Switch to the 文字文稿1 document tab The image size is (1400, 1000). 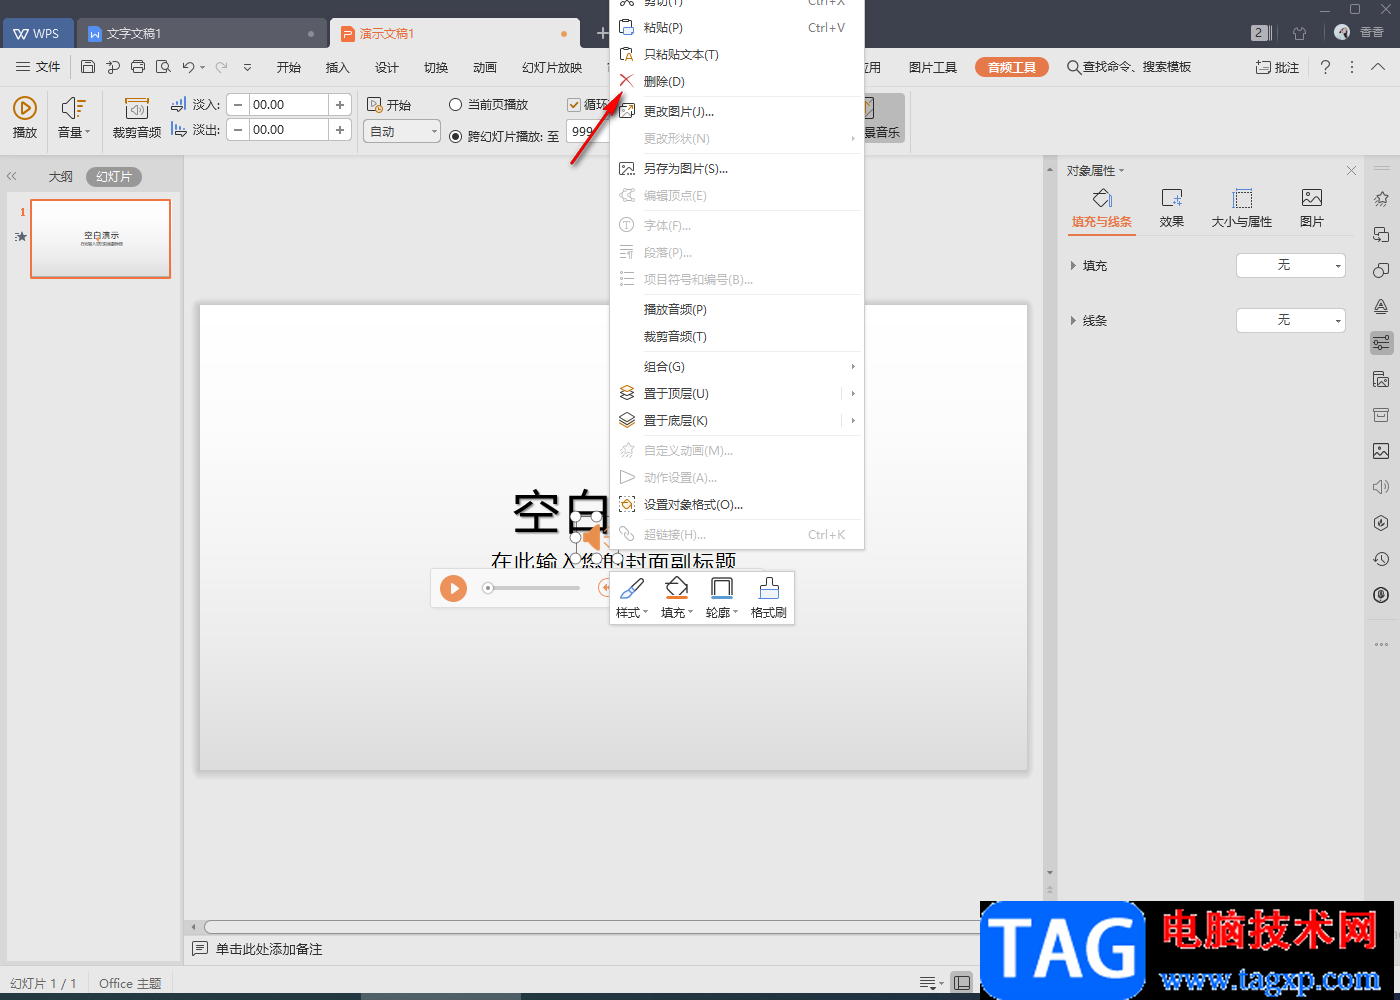[202, 33]
